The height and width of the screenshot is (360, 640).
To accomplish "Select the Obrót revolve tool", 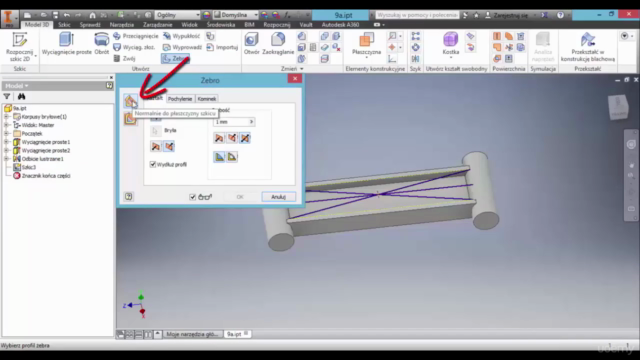I will point(102,44).
